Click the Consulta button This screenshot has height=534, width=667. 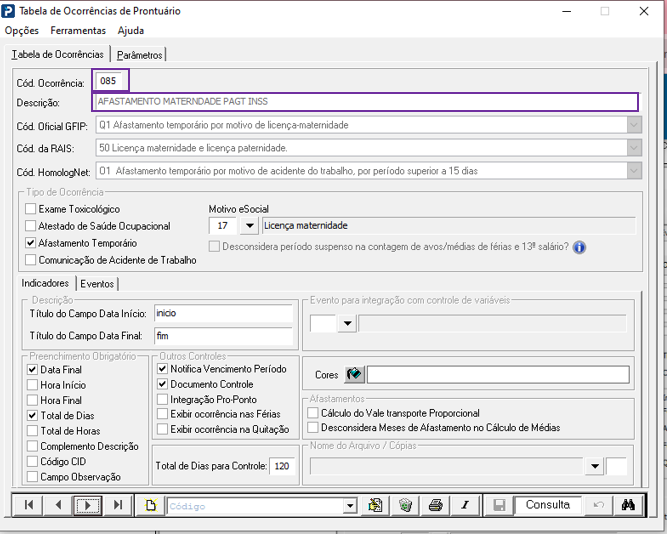(x=547, y=505)
